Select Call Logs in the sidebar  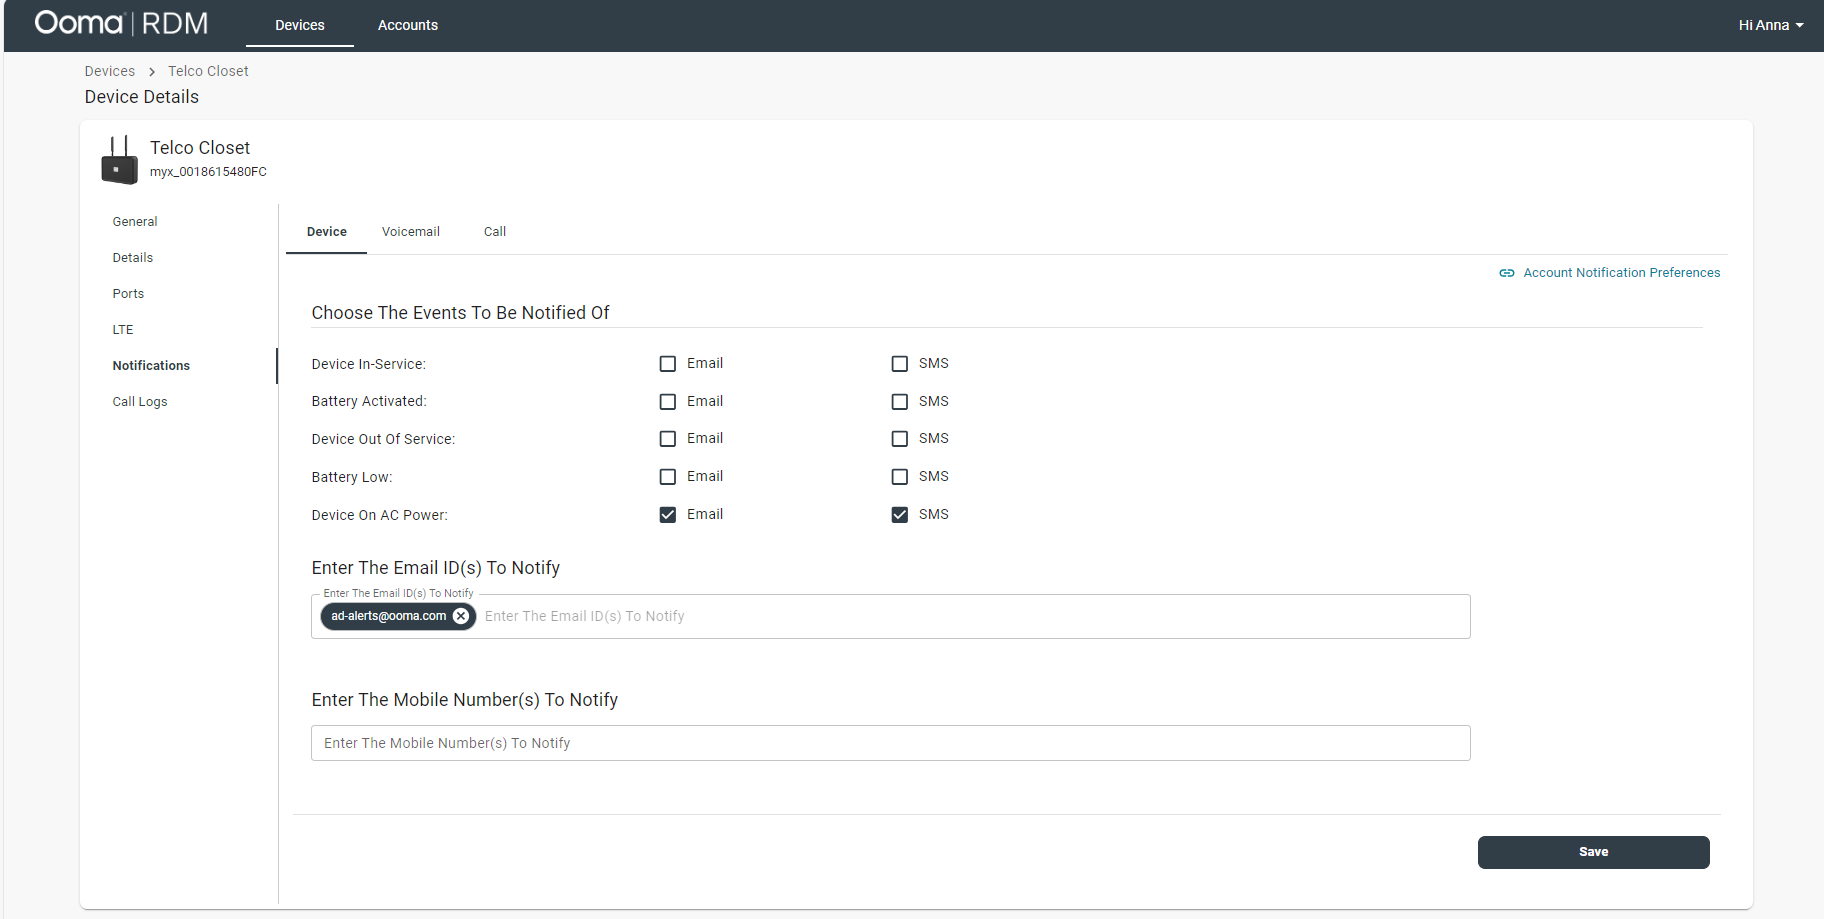click(x=140, y=402)
